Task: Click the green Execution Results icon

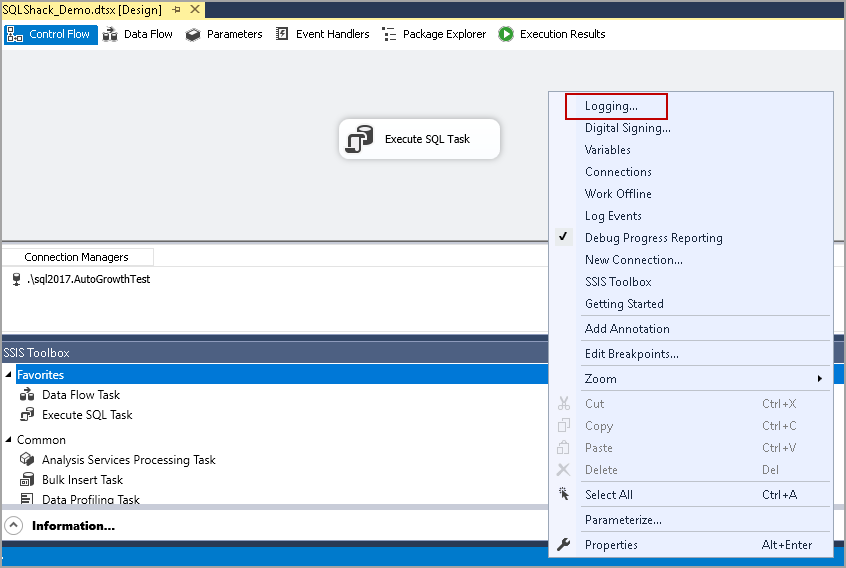Action: point(506,34)
